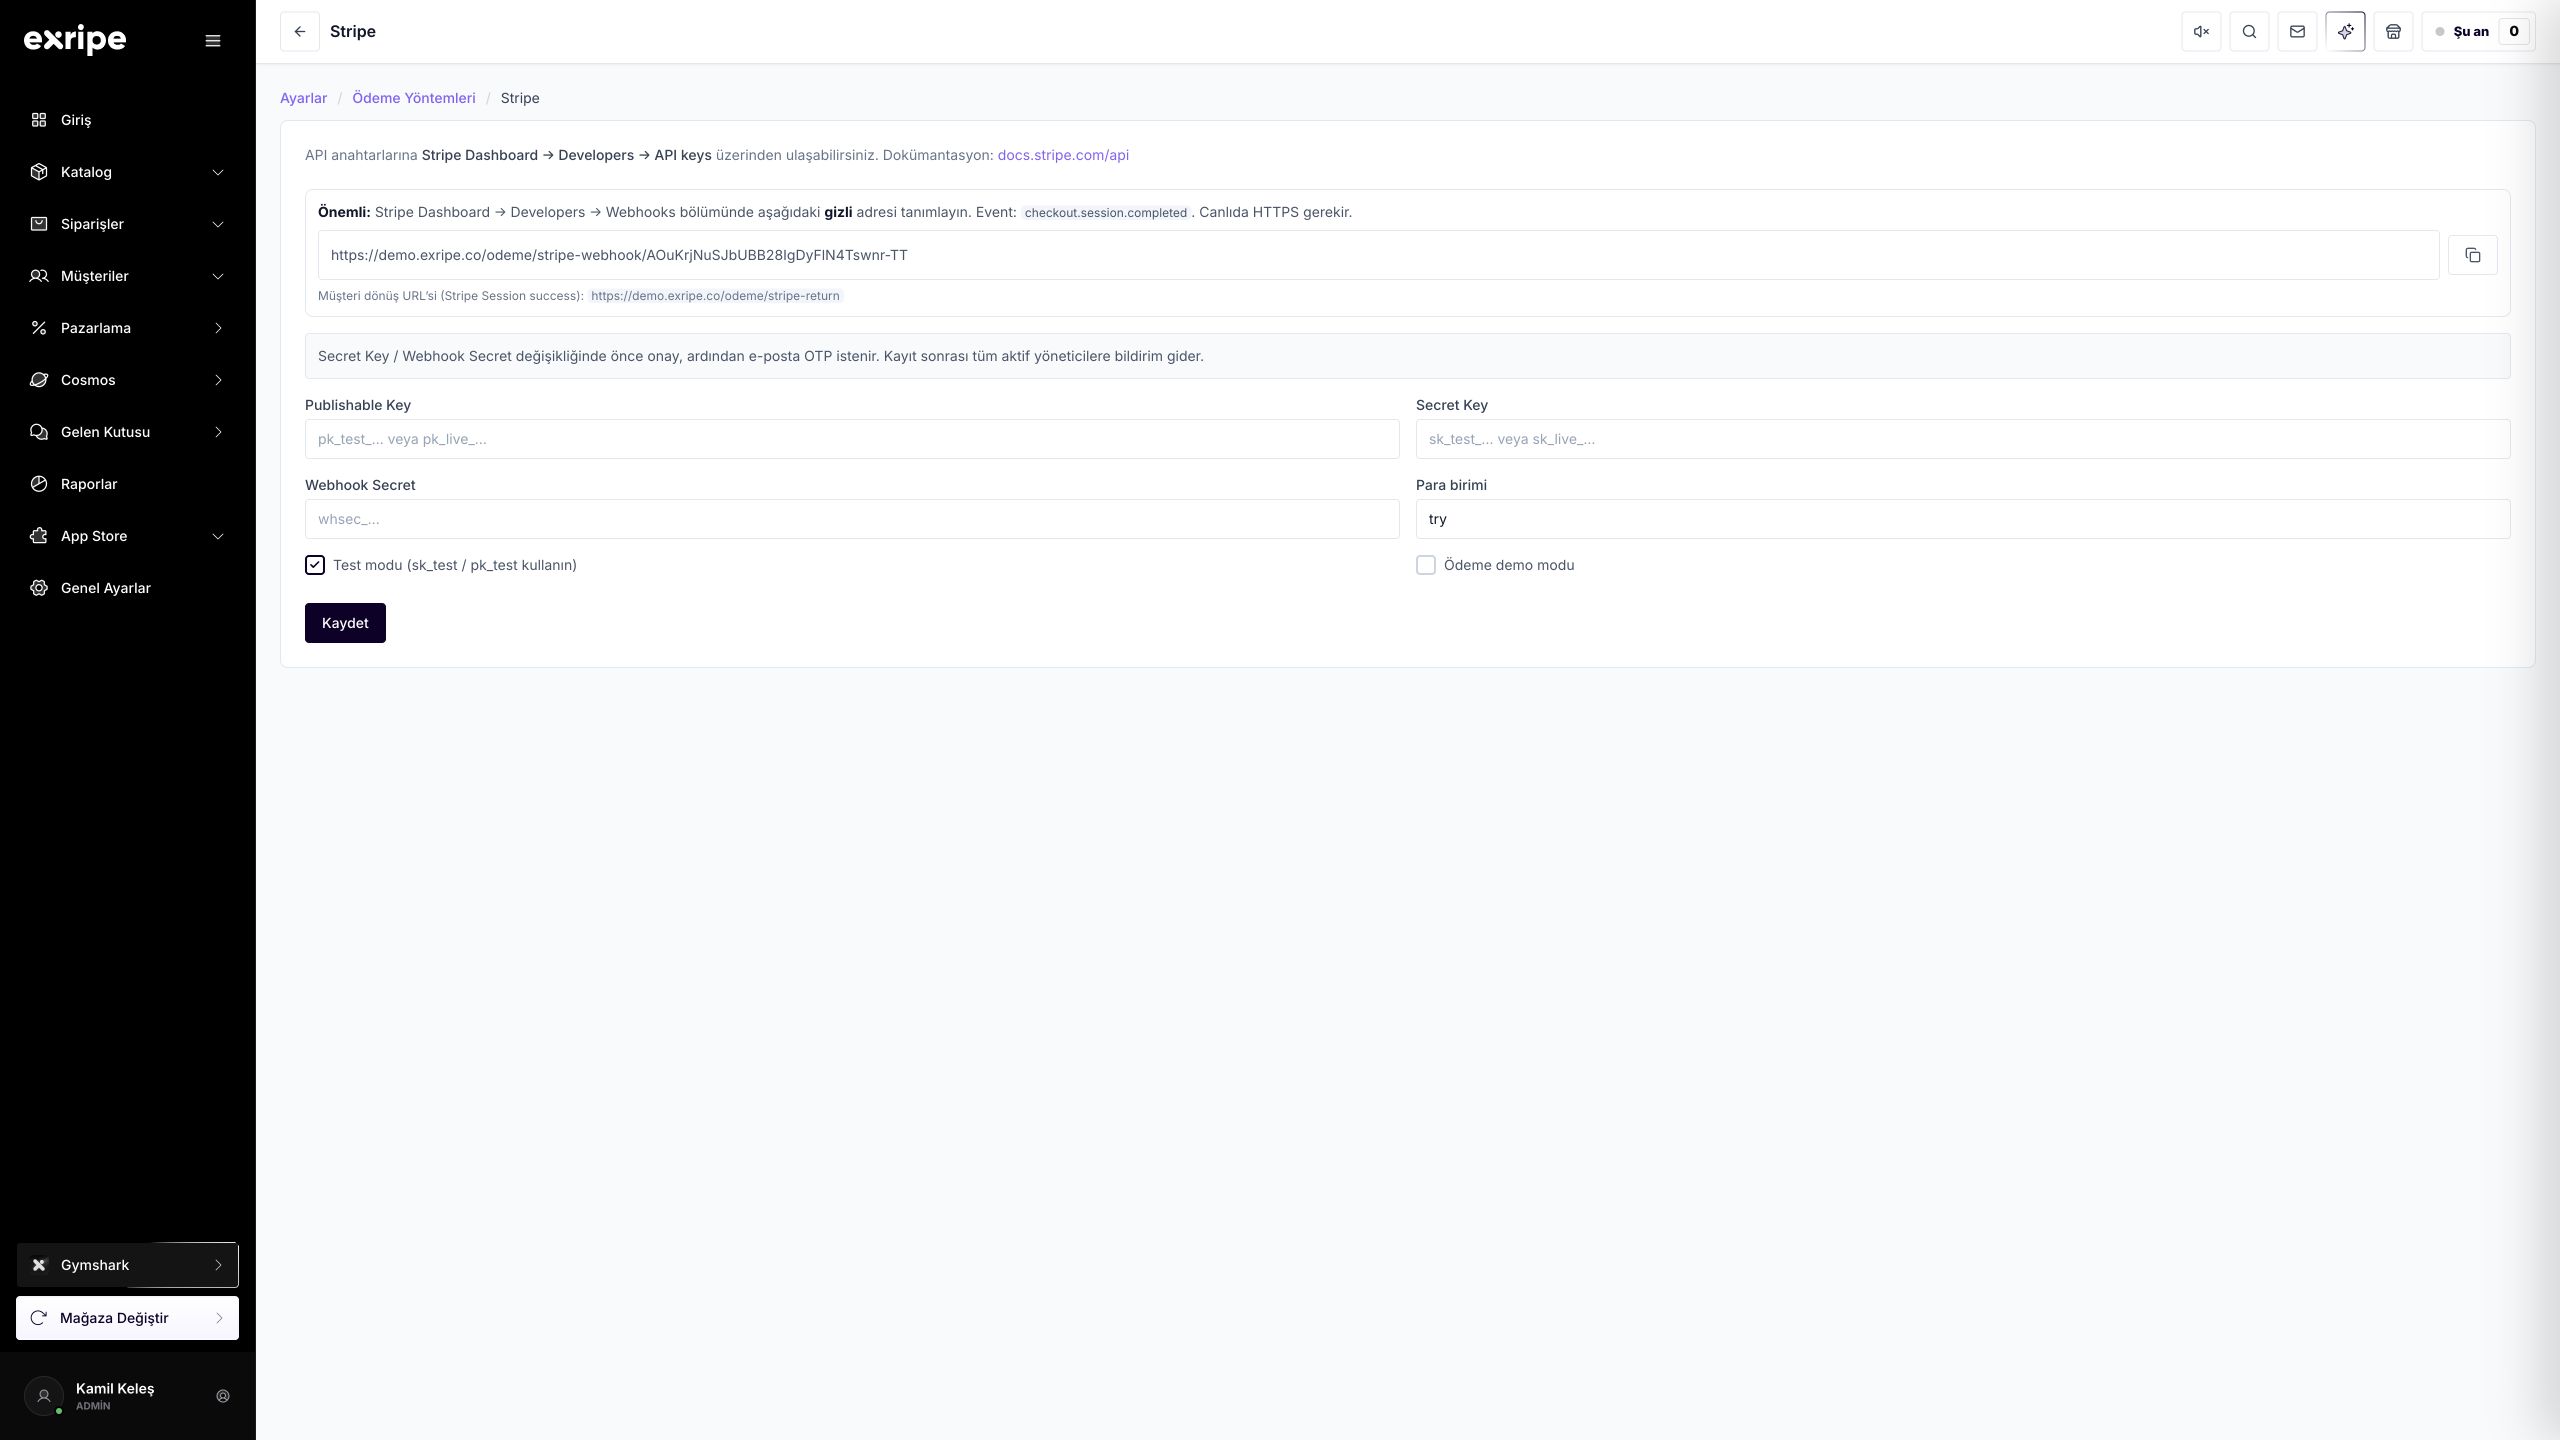Save settings with Kaydet button
Screen dimensions: 2560x1440
[x=345, y=623]
